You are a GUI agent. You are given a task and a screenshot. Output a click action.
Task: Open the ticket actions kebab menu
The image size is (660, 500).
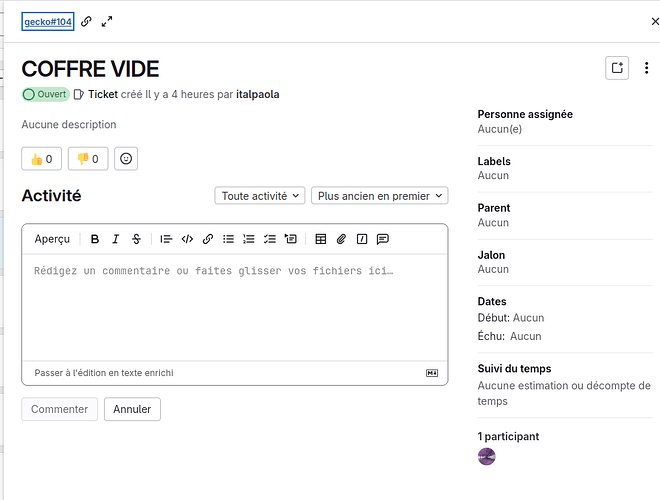click(646, 68)
